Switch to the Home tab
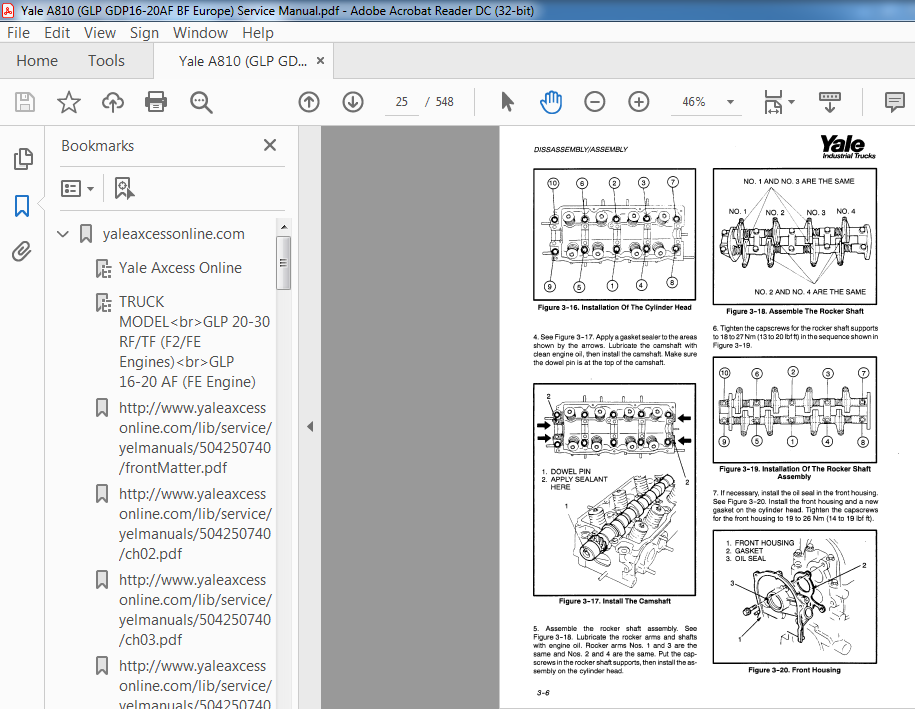Image resolution: width=915 pixels, height=709 pixels. (37, 61)
